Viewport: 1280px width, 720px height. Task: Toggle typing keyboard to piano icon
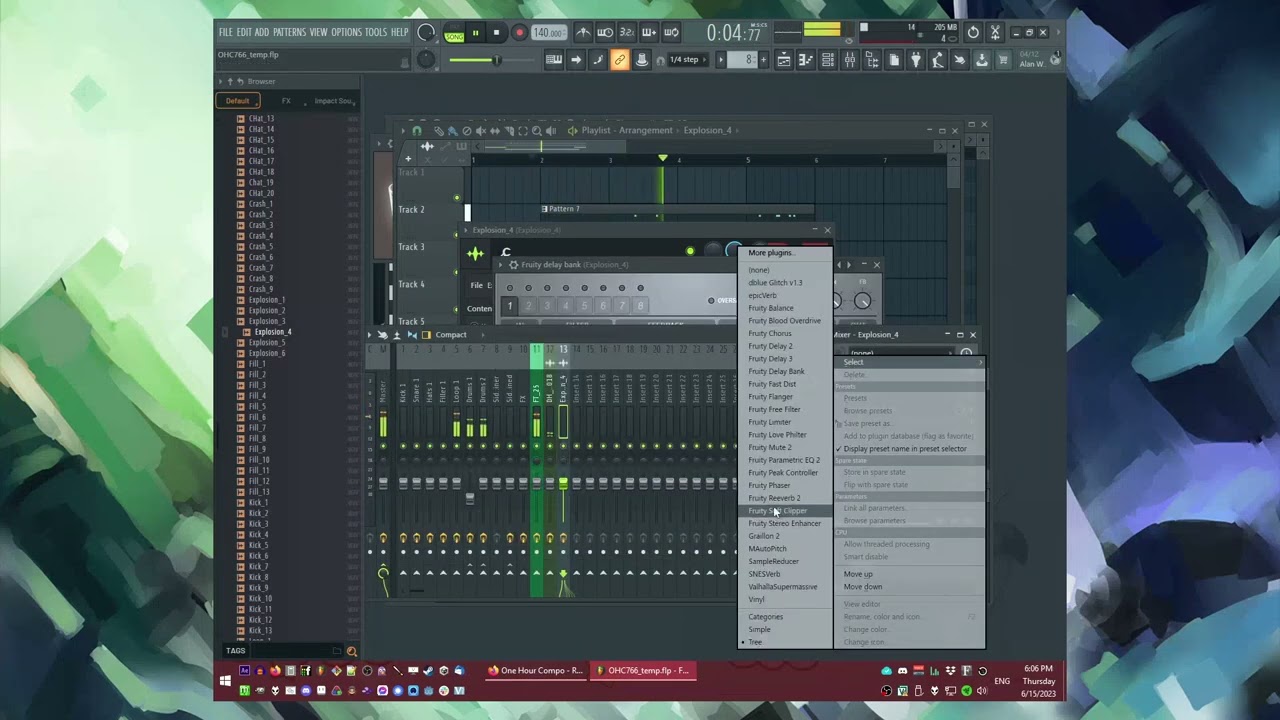click(x=553, y=60)
